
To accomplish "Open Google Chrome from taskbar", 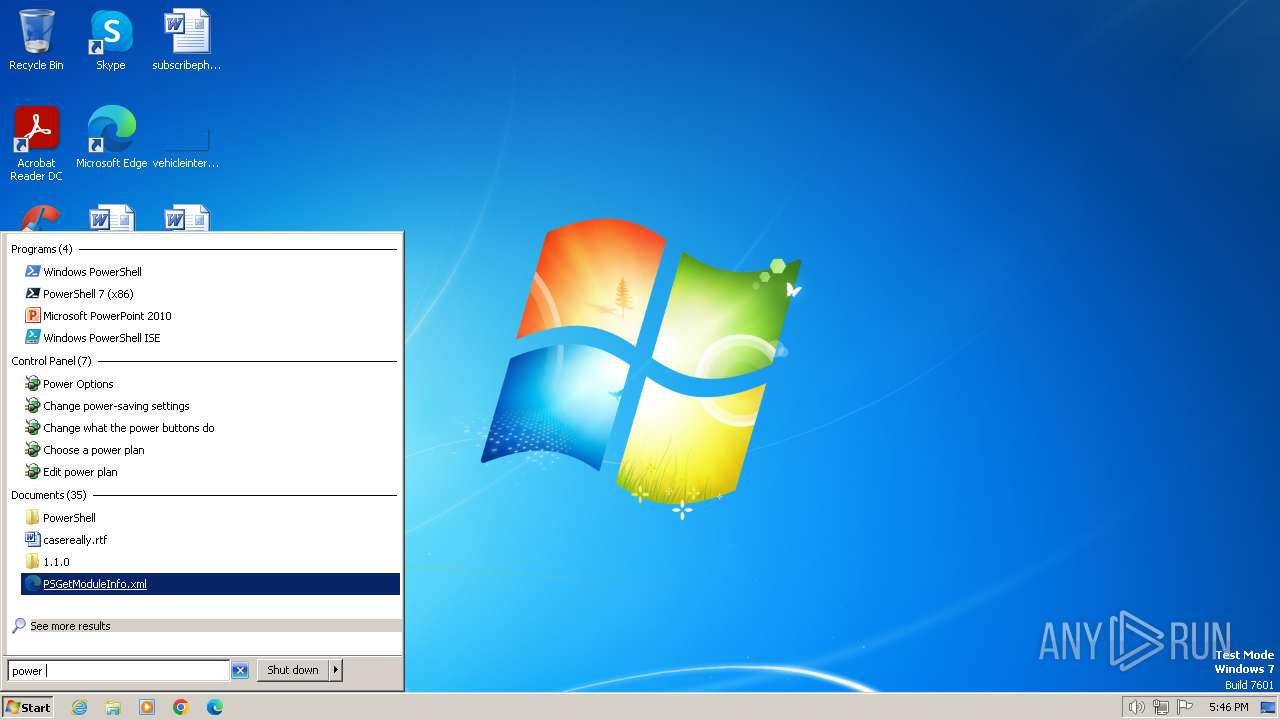I will point(181,707).
